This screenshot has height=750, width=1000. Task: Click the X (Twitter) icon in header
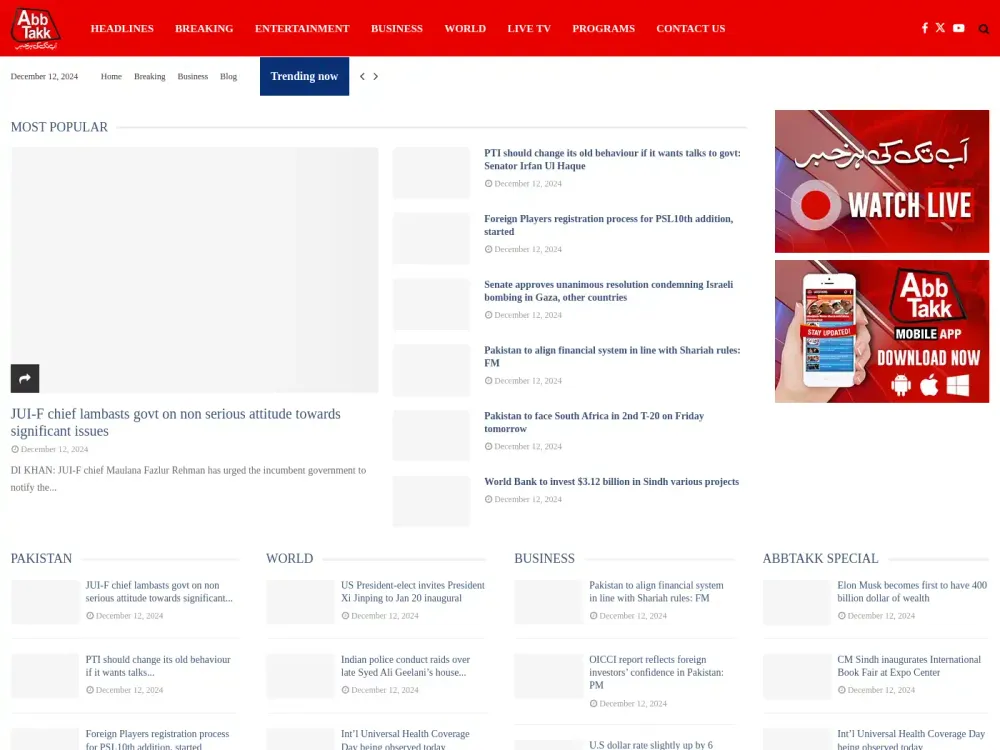(x=940, y=27)
